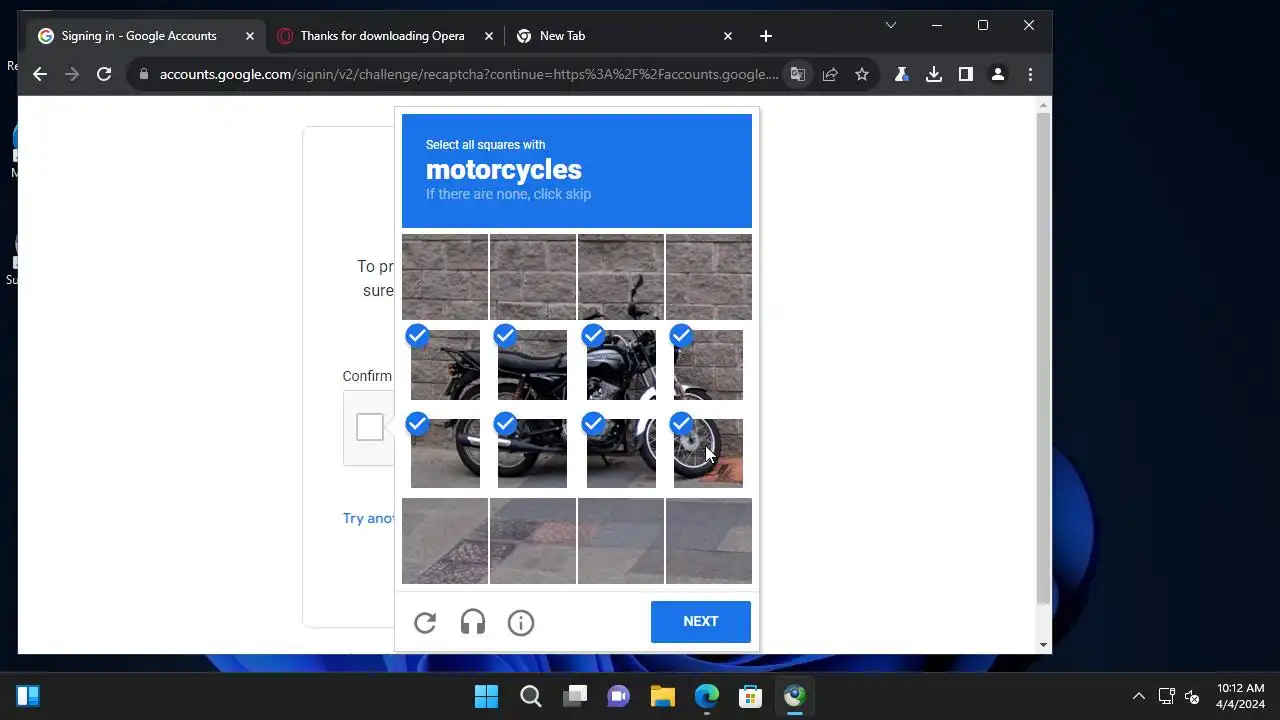Screen dimensions: 1280x720
Task: Open the Chat icon on taskbar
Action: pyautogui.click(x=619, y=696)
